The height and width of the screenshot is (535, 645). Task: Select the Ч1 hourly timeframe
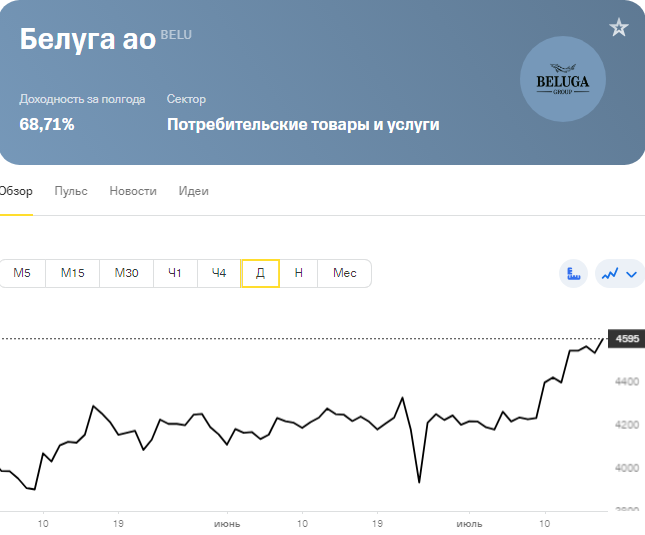tap(175, 273)
